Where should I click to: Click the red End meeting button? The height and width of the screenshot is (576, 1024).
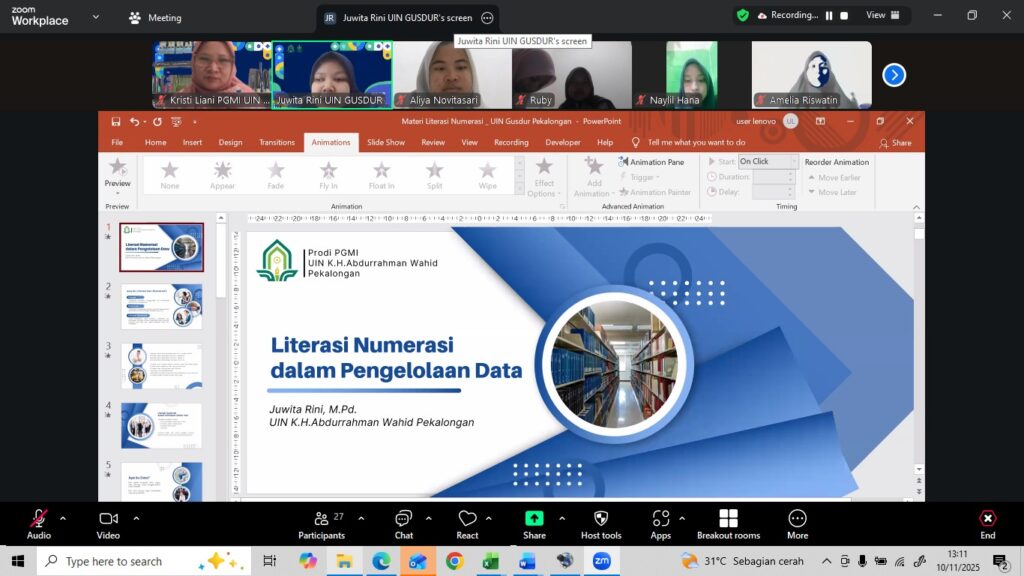tap(987, 519)
